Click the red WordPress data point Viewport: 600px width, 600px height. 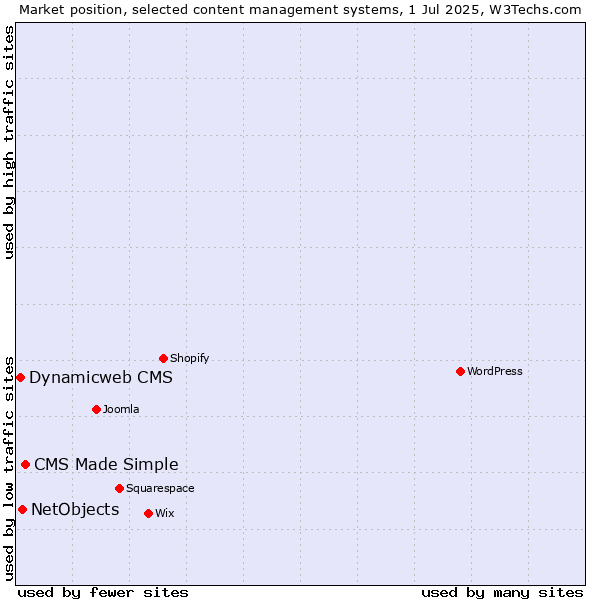point(460,372)
